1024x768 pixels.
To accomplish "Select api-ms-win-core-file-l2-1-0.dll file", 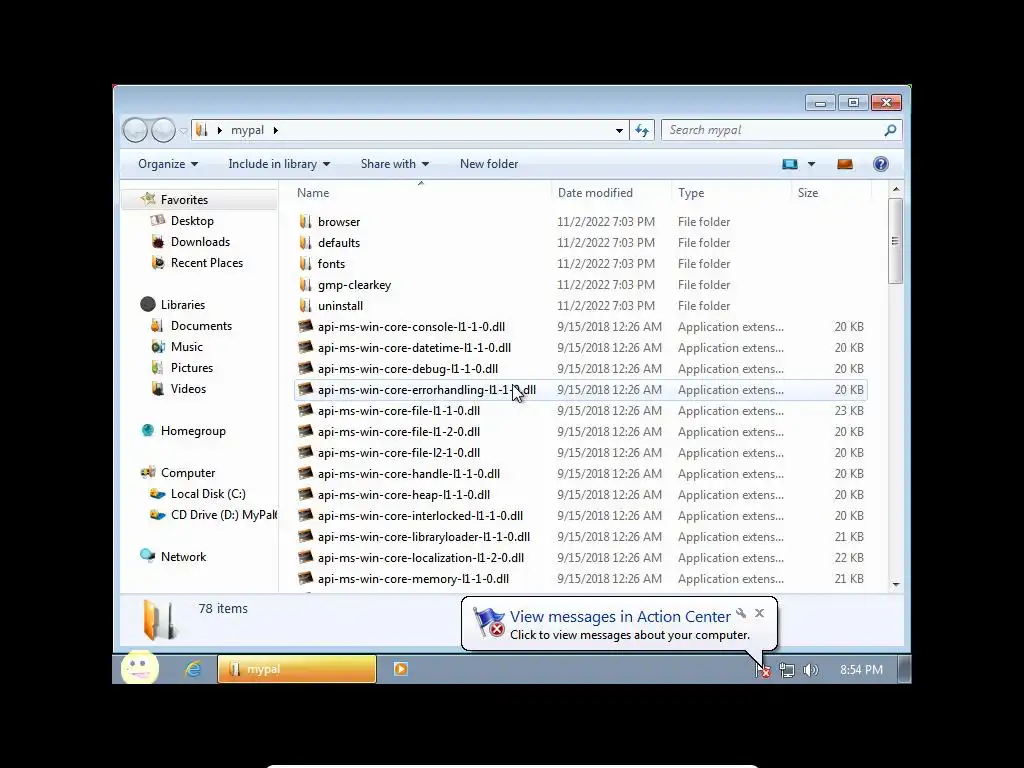I will coord(398,453).
